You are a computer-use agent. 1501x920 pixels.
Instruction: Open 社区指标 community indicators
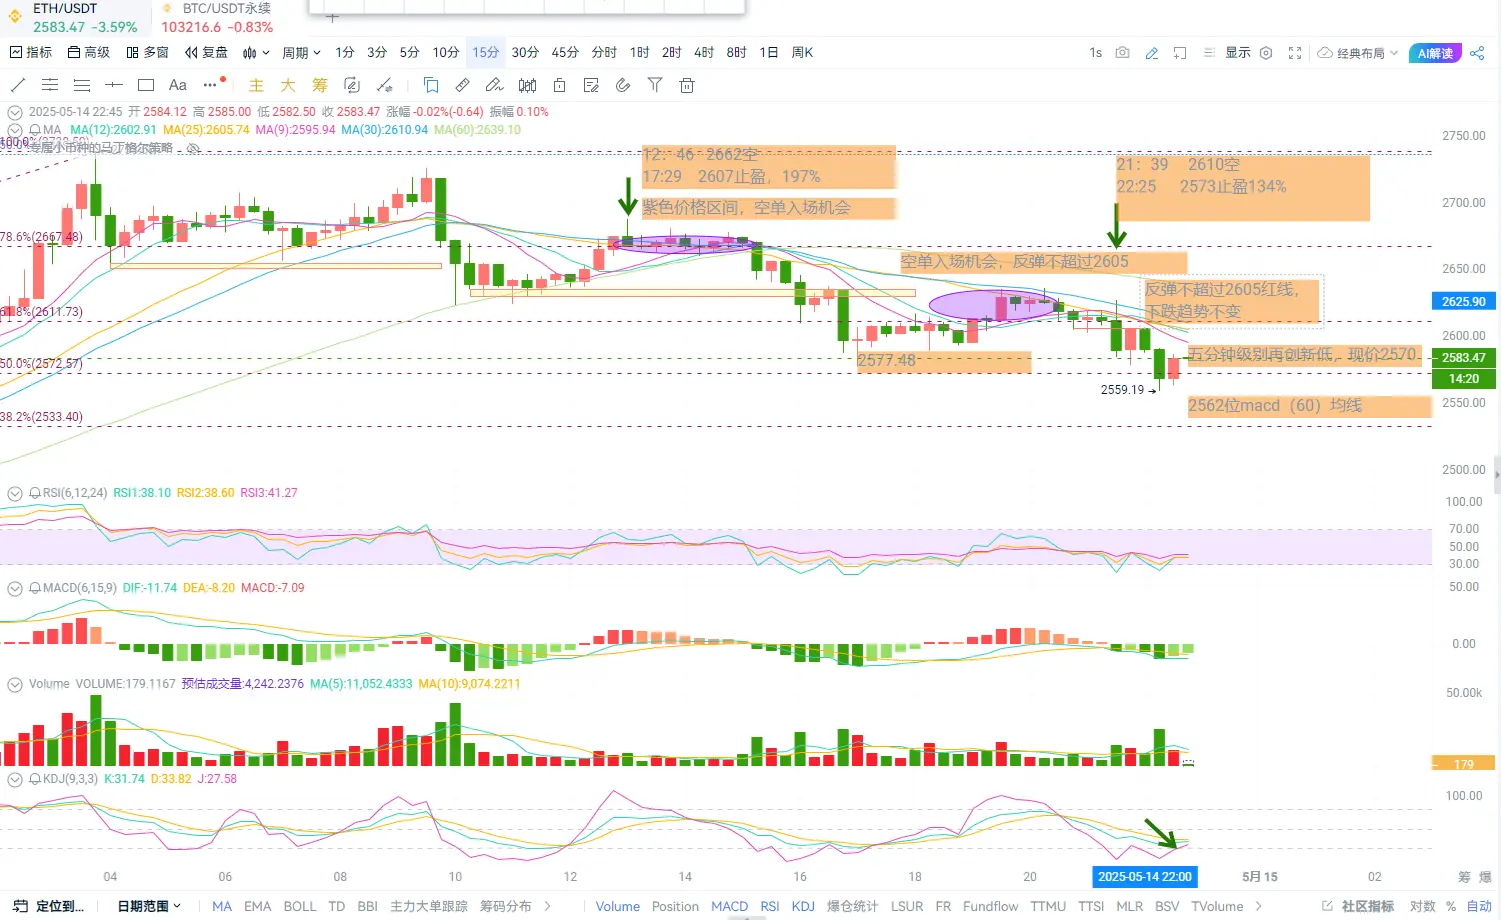tap(1358, 906)
